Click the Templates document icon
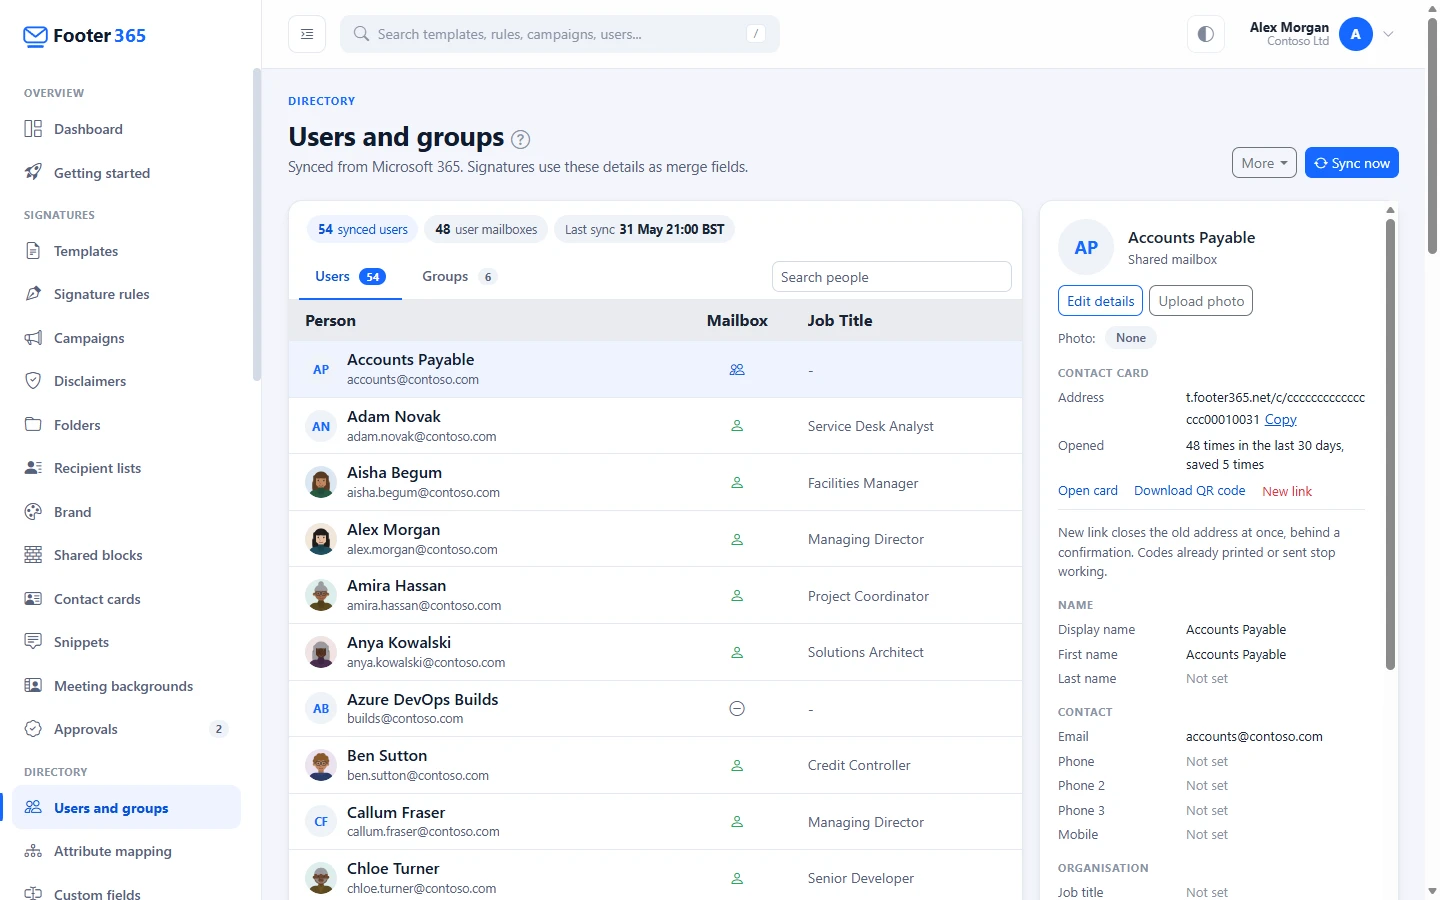Image resolution: width=1440 pixels, height=900 pixels. (x=33, y=251)
